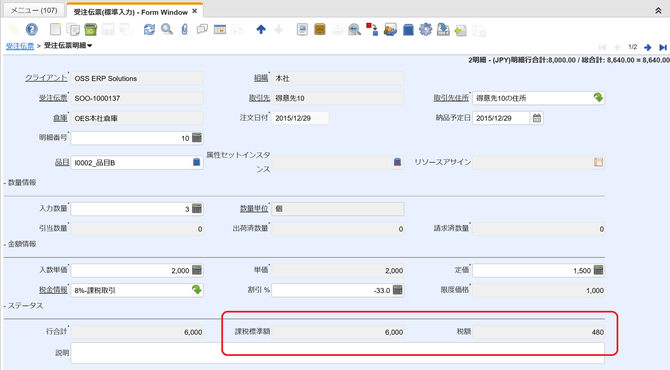The height and width of the screenshot is (370, 670).
Task: Open calculator for 入力数量 field
Action: (x=197, y=208)
